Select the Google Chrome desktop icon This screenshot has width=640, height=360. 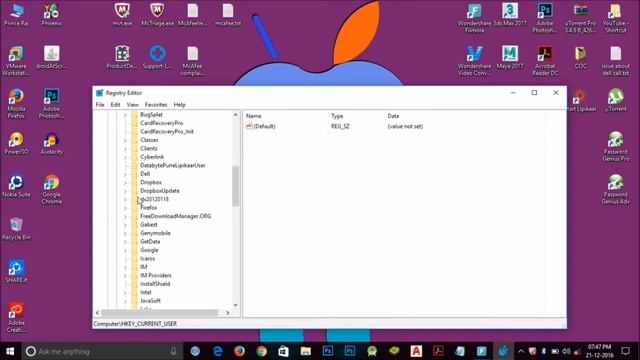51,189
